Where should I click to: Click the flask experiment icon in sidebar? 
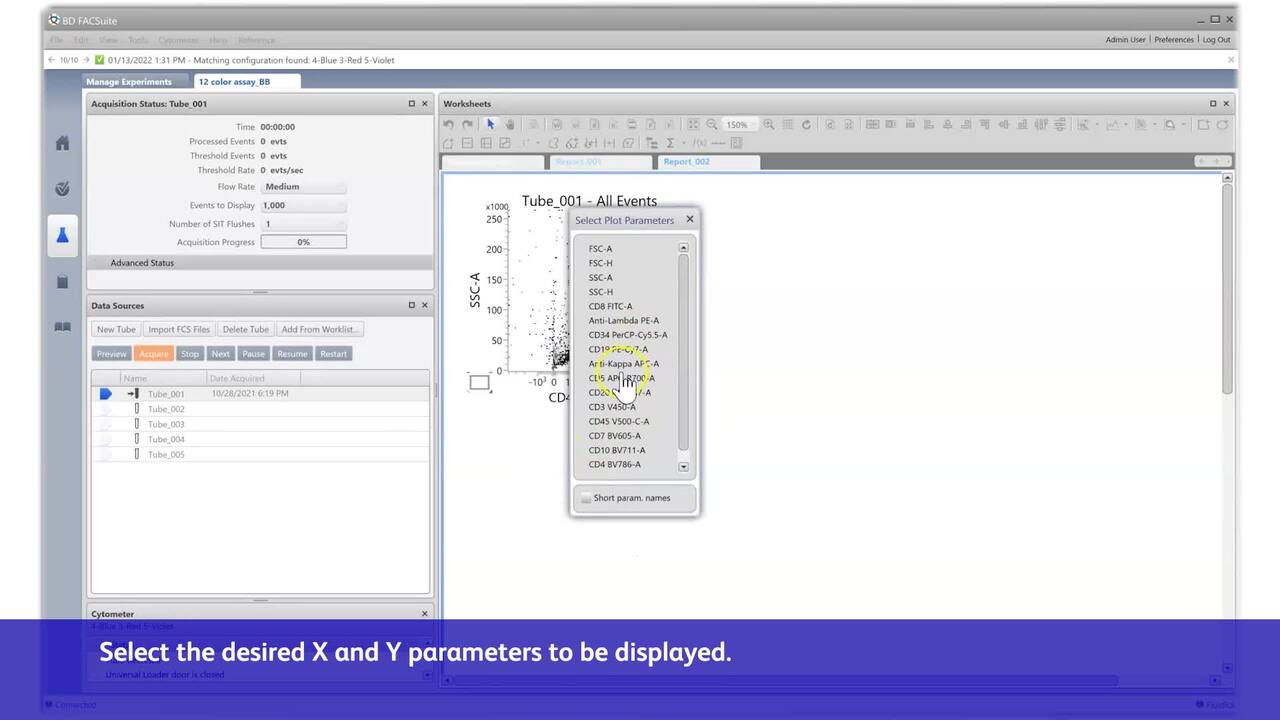click(x=62, y=235)
